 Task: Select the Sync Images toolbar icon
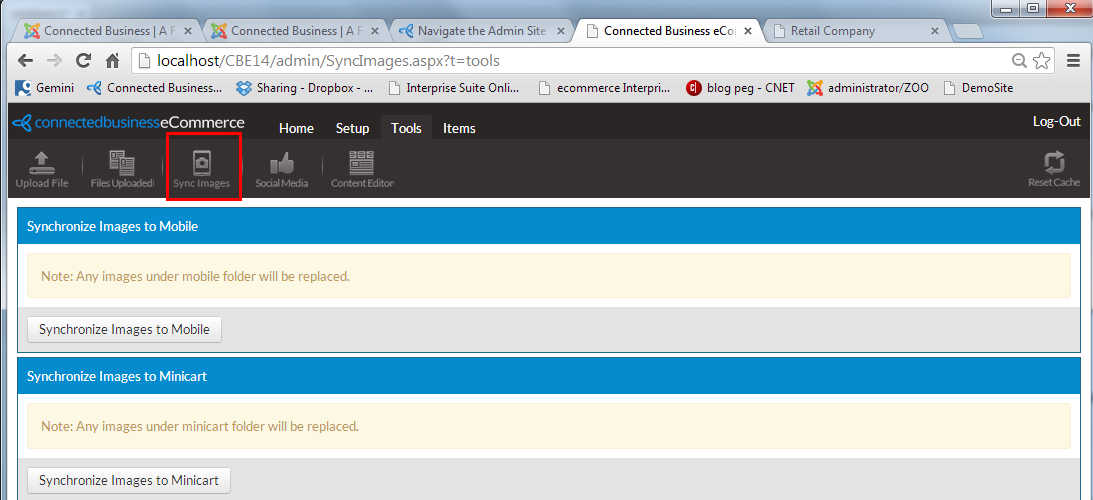coord(201,169)
